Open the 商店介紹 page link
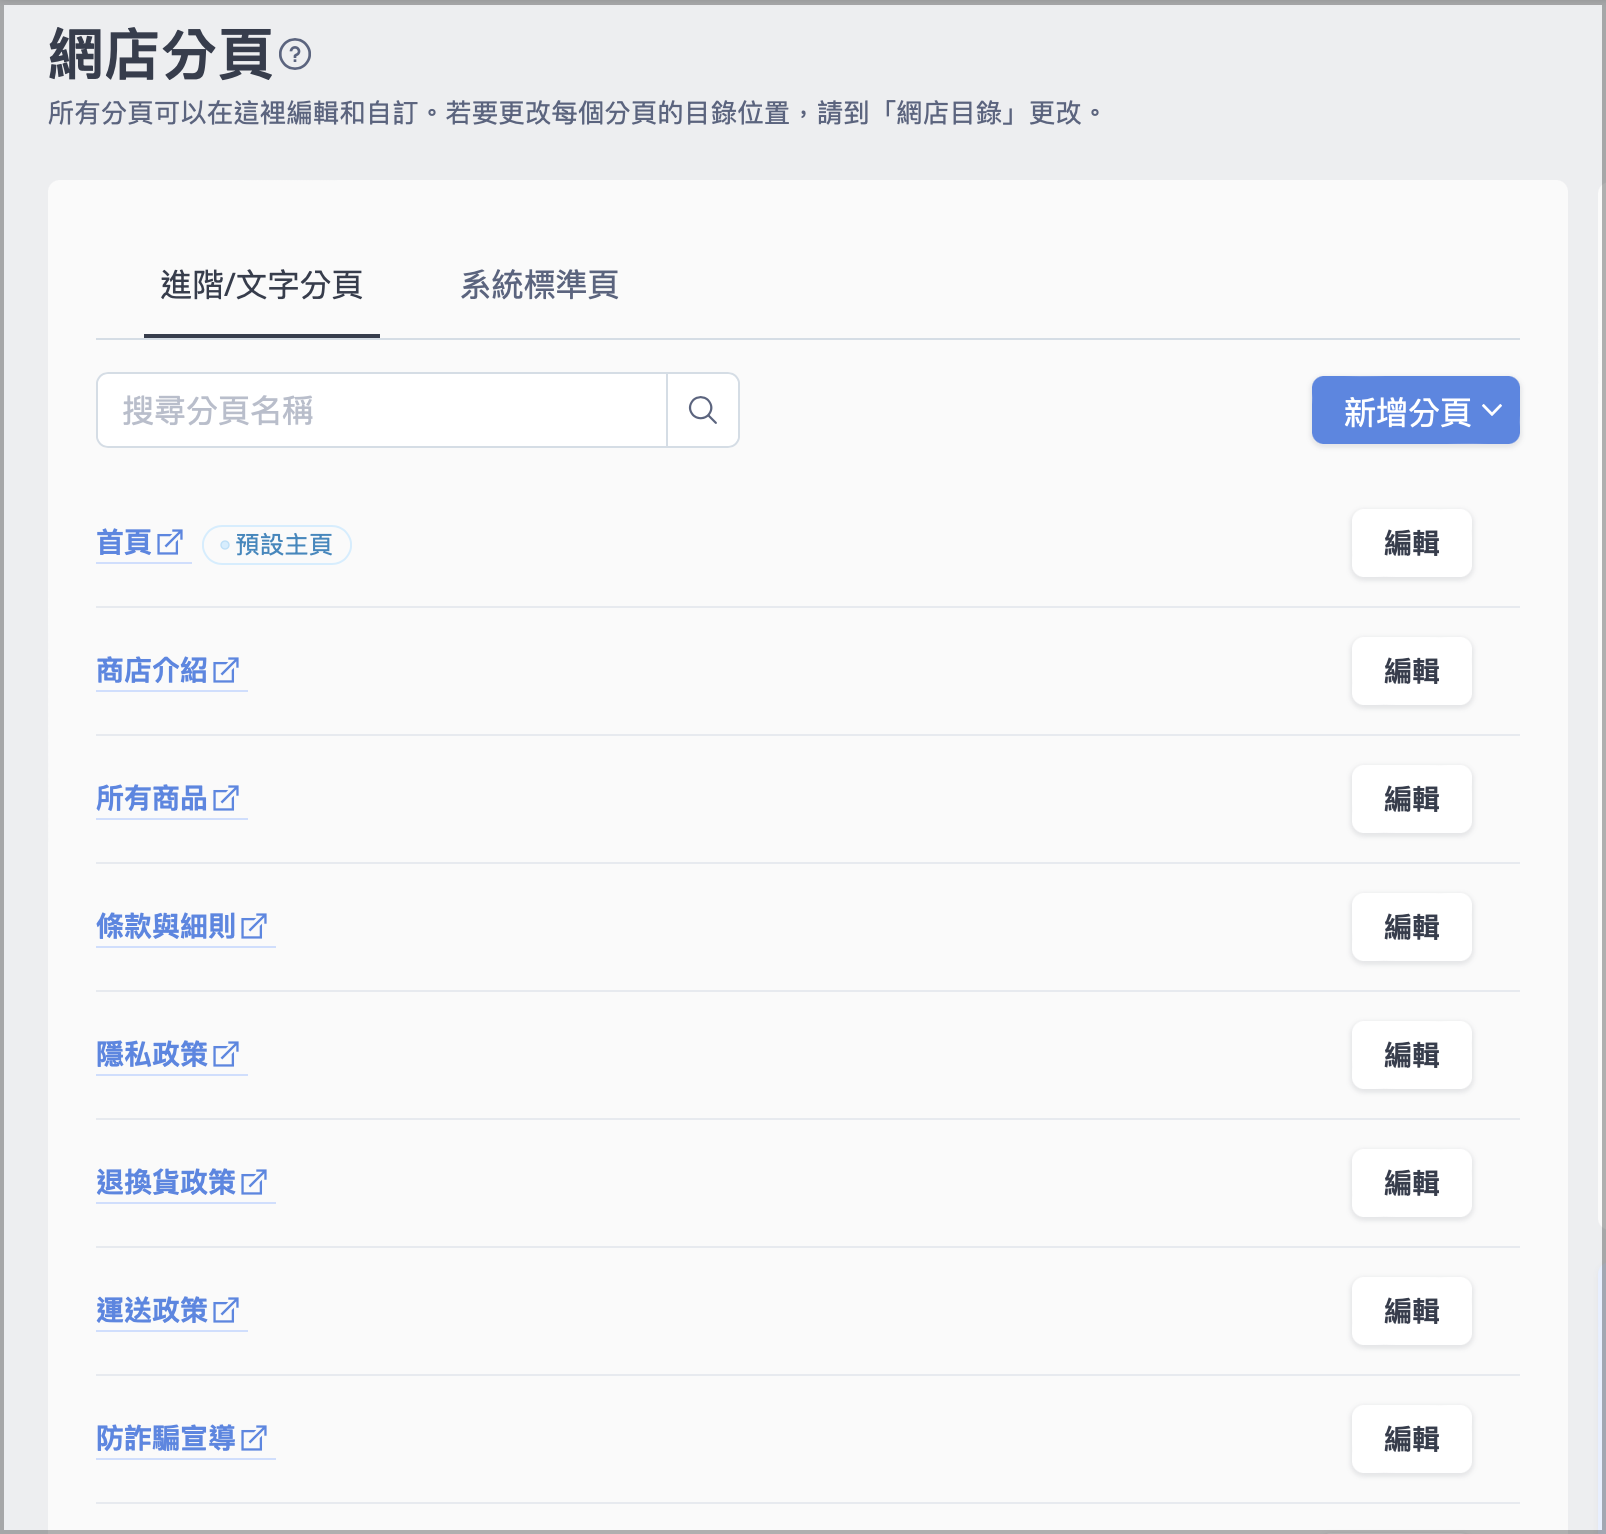Image resolution: width=1606 pixels, height=1534 pixels. (x=152, y=671)
